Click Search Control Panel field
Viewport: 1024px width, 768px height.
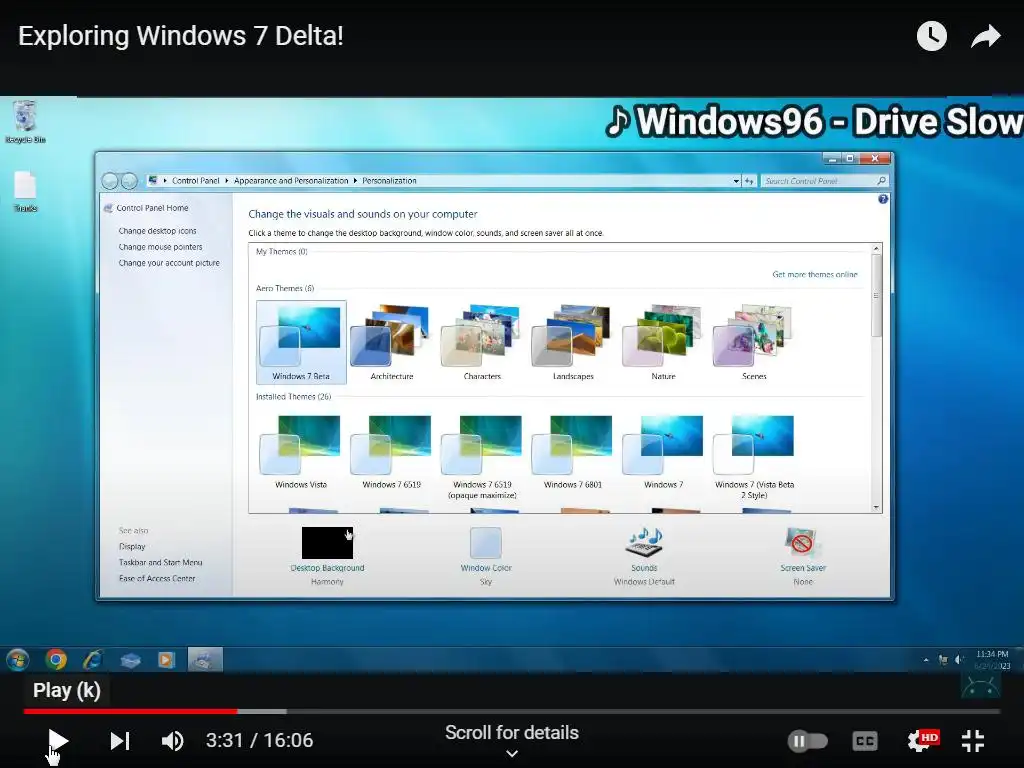point(824,181)
